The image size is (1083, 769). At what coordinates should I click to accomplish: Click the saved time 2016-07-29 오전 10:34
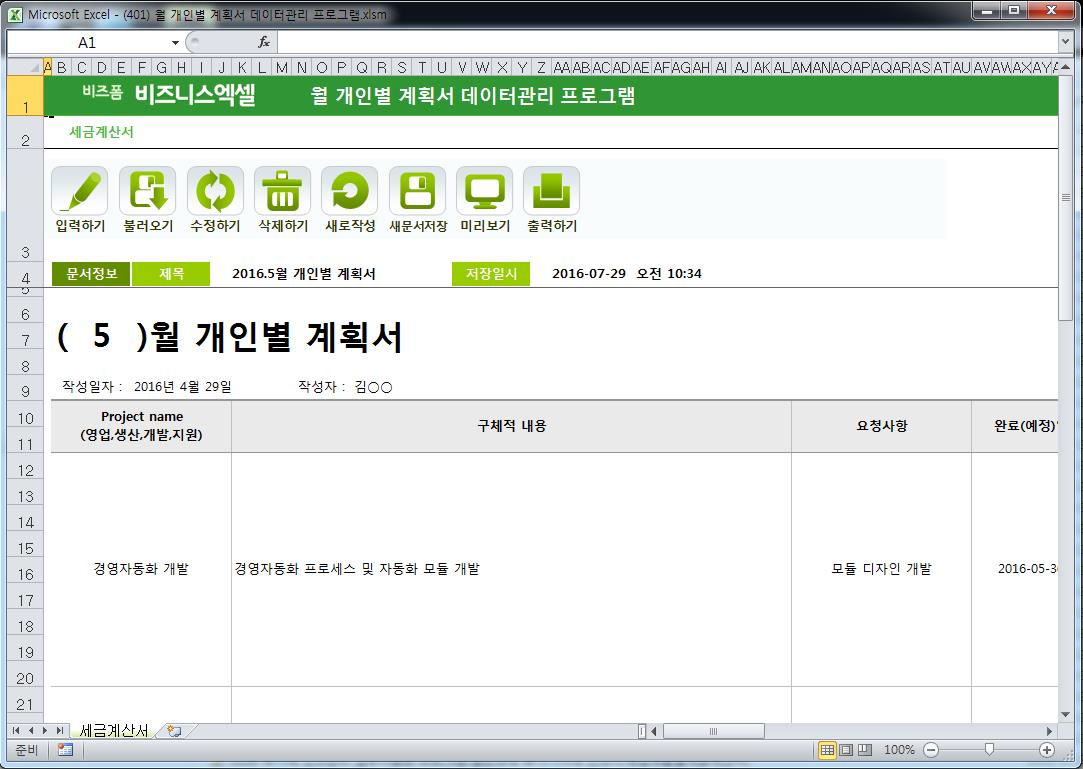point(626,274)
